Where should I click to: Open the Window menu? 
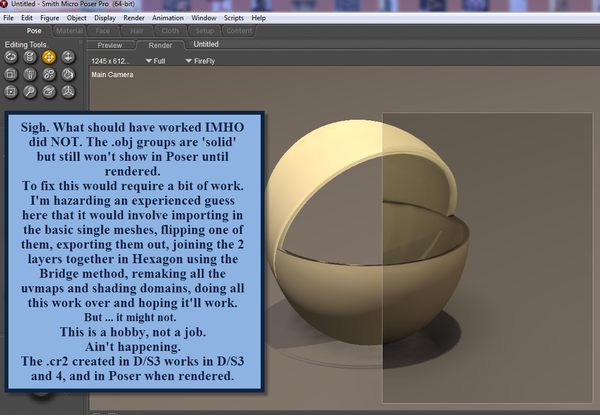(x=204, y=18)
